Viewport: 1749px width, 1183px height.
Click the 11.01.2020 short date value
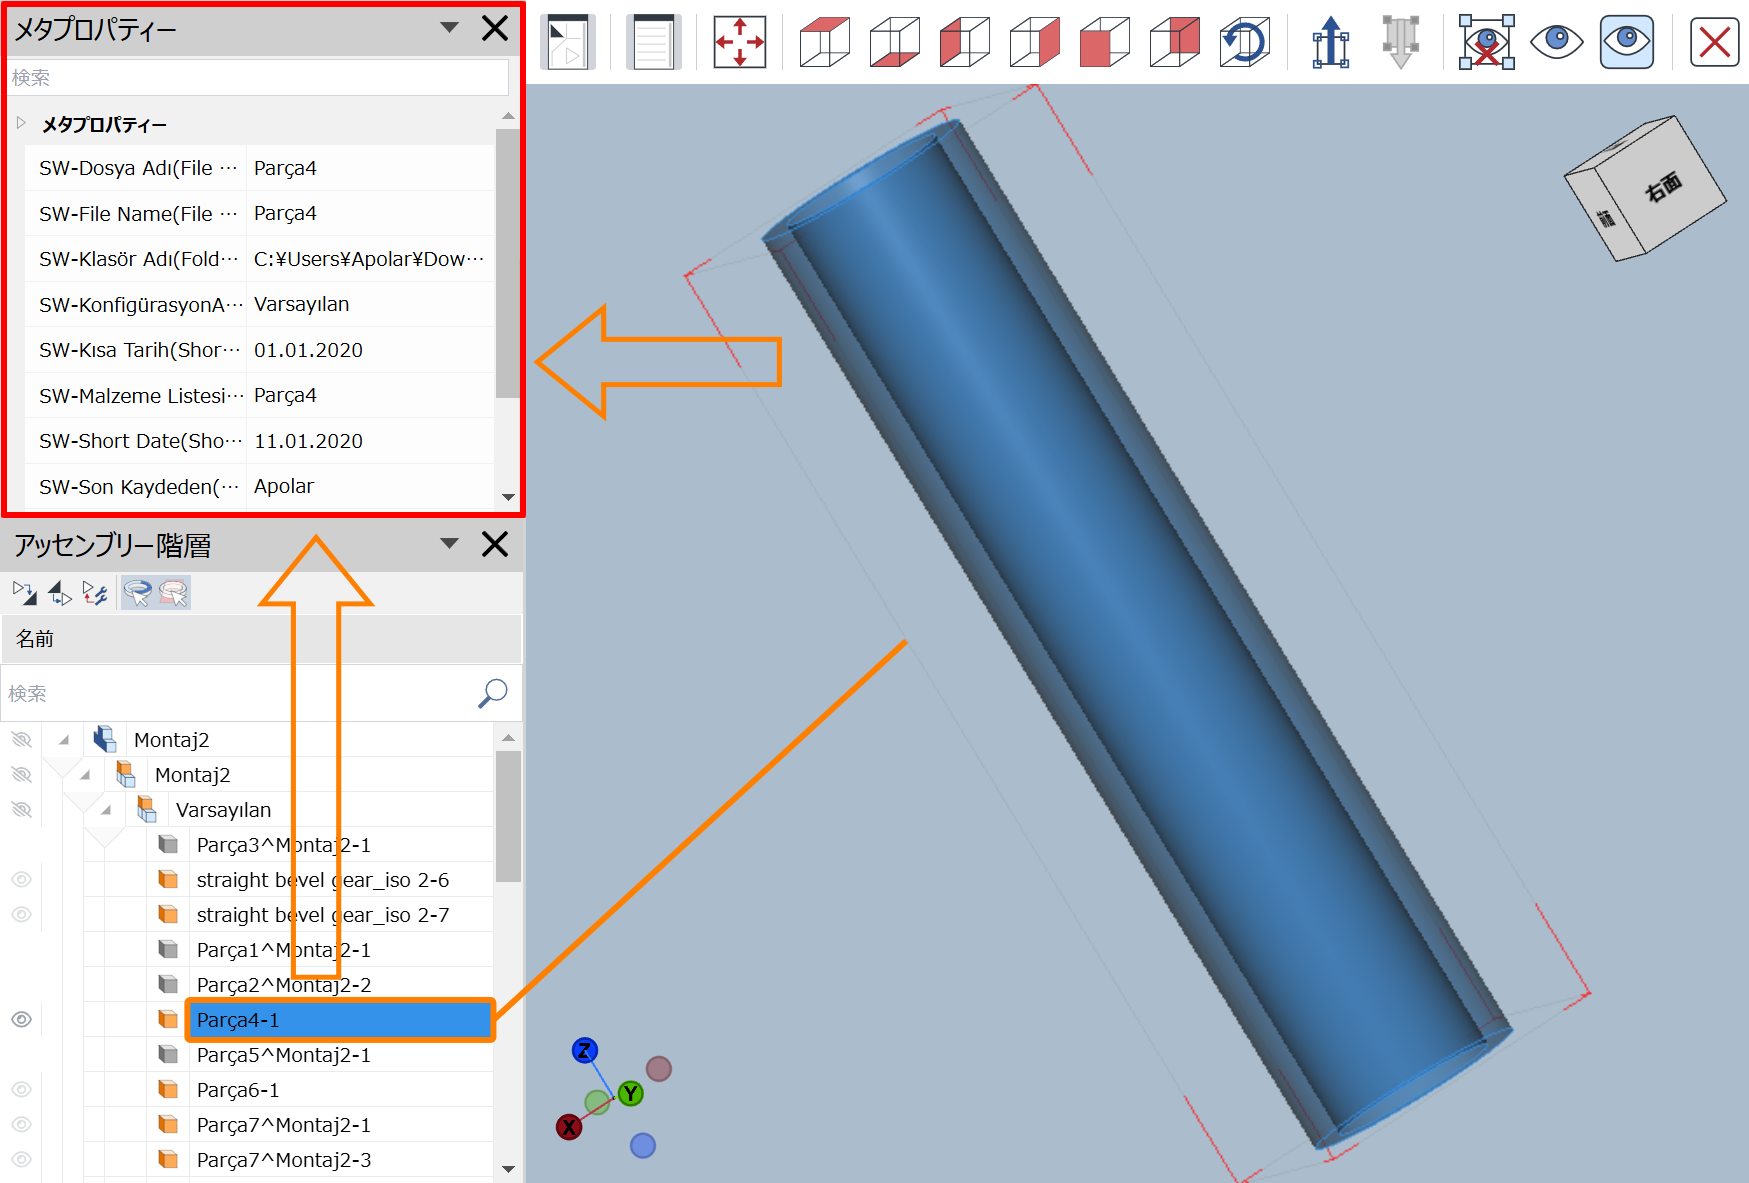point(308,441)
